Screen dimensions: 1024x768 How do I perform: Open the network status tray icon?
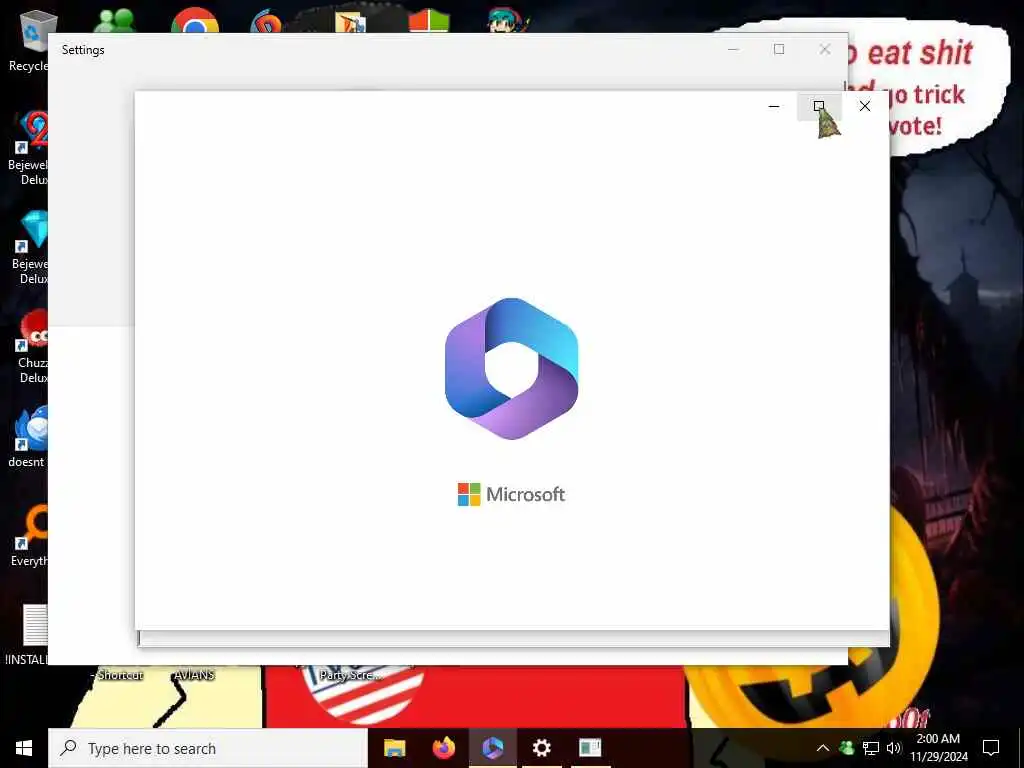point(871,748)
